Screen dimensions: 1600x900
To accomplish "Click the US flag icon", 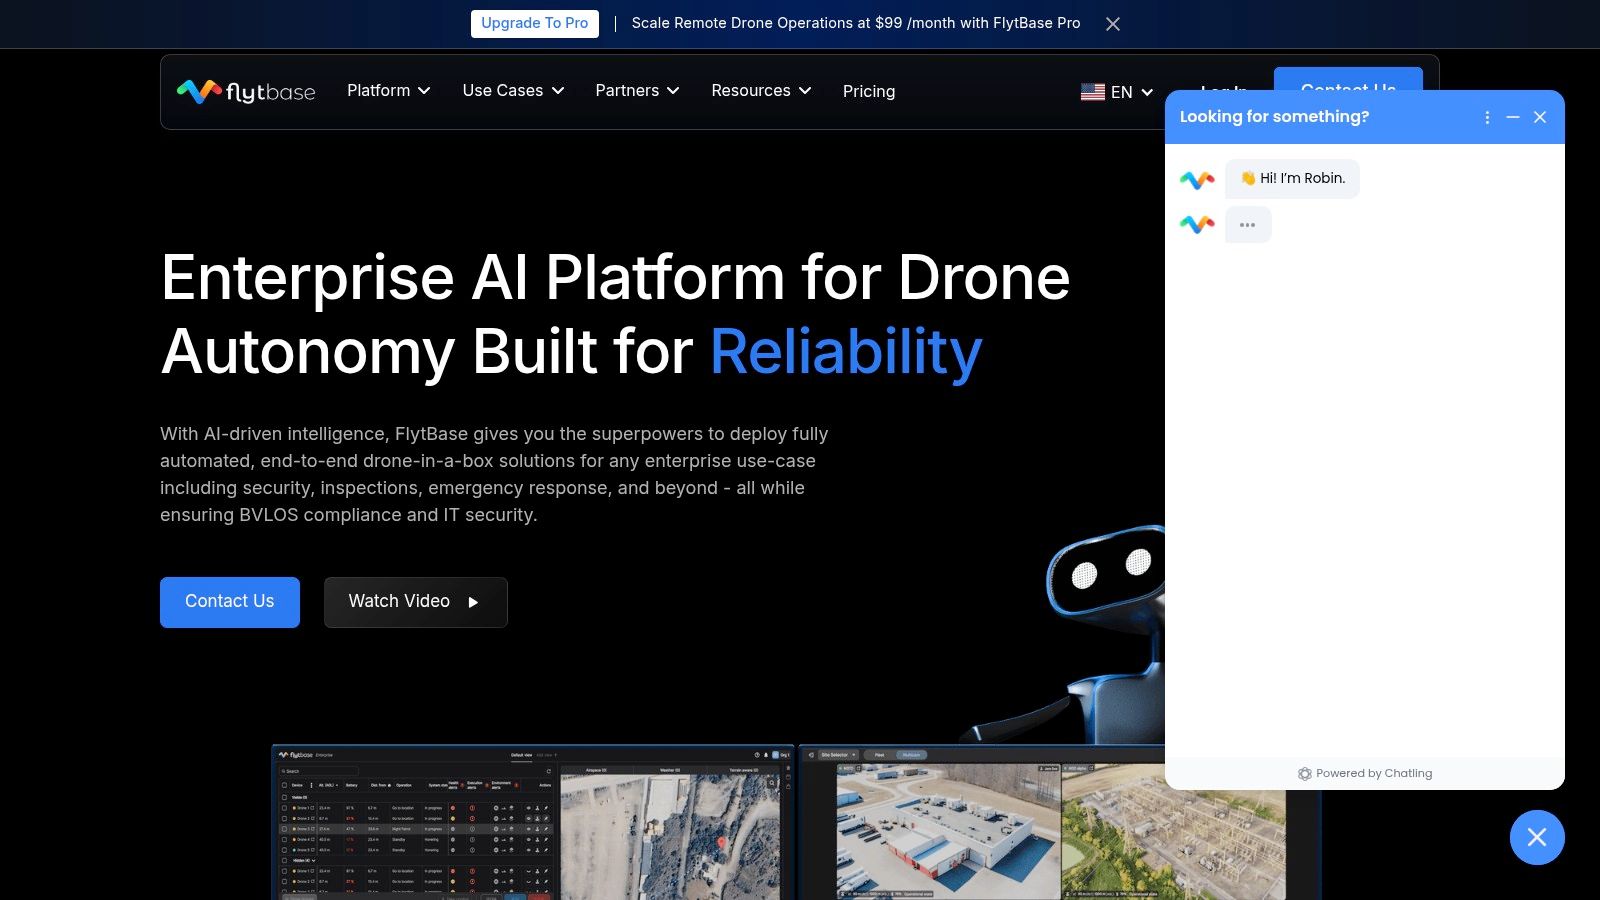I will [x=1093, y=92].
